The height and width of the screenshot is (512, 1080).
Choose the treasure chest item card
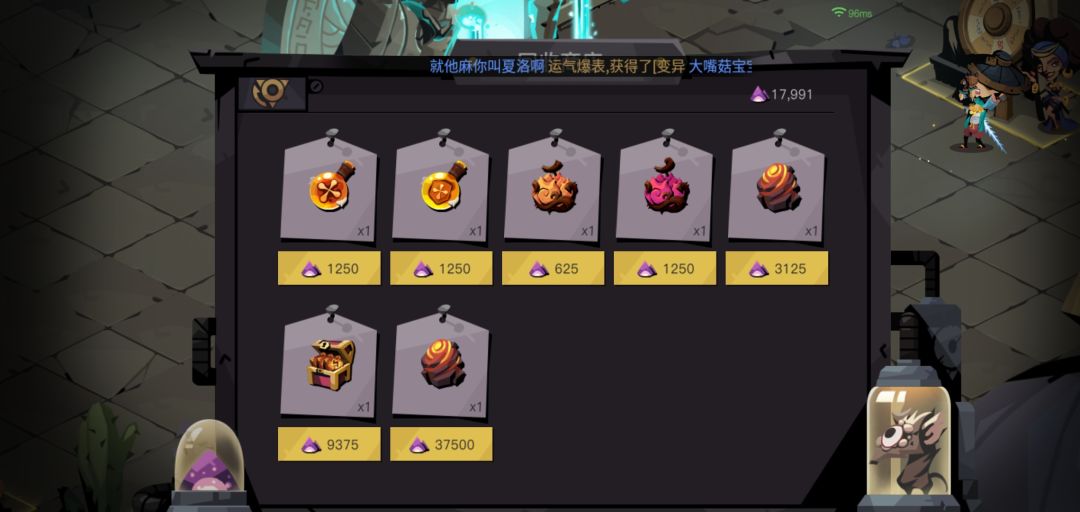point(329,365)
